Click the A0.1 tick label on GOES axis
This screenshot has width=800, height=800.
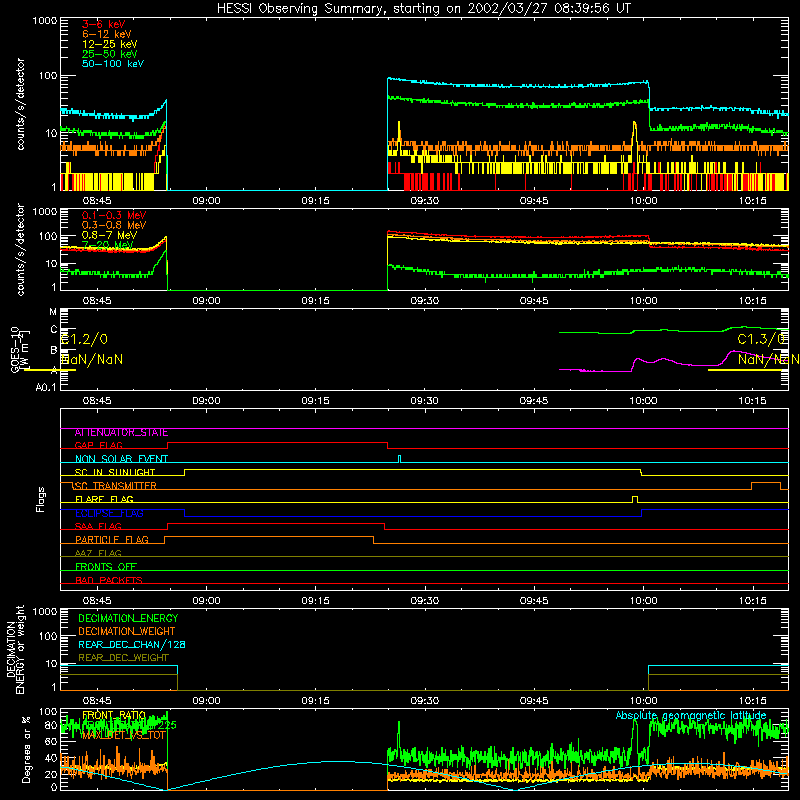(46, 388)
